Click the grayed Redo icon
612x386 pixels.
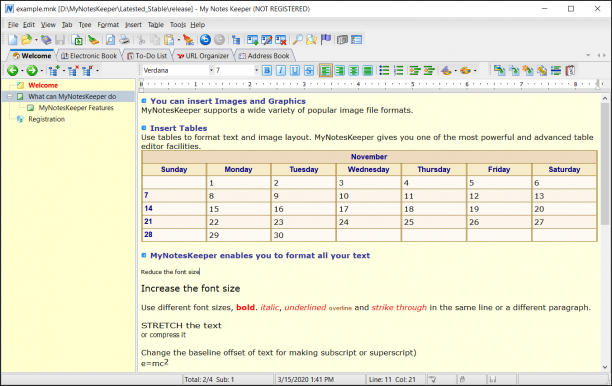tap(219, 40)
